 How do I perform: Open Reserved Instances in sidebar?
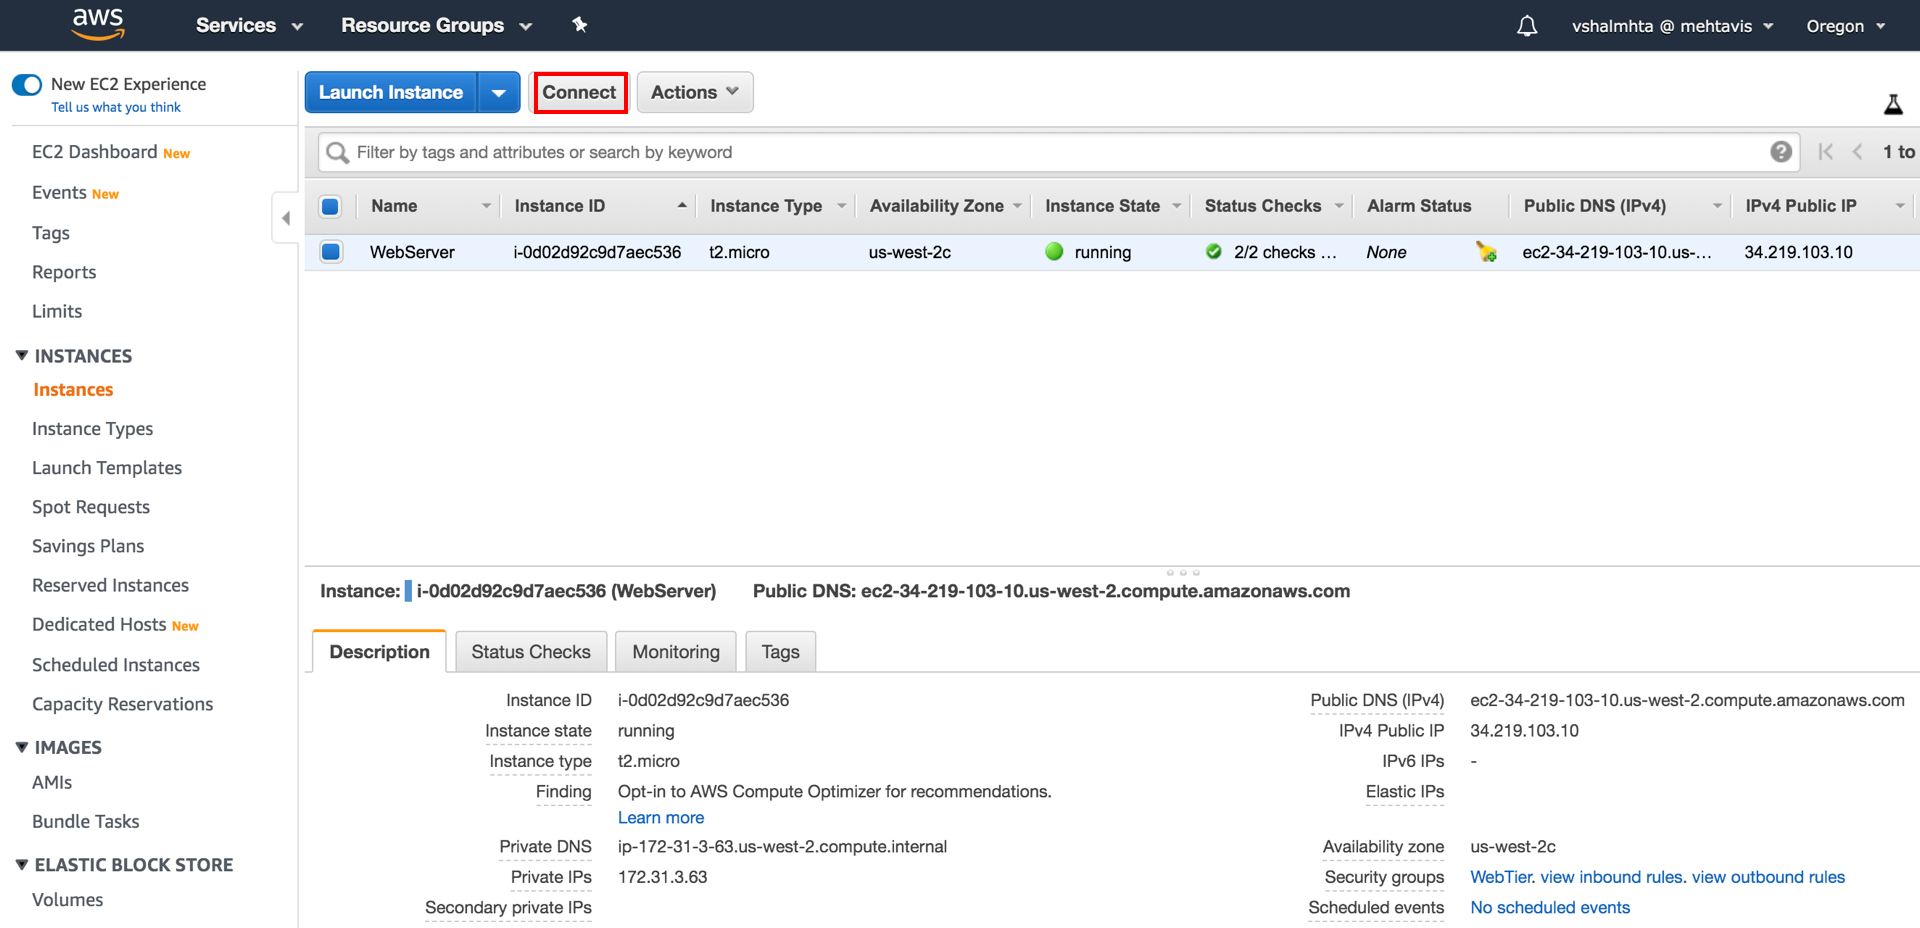pos(110,585)
